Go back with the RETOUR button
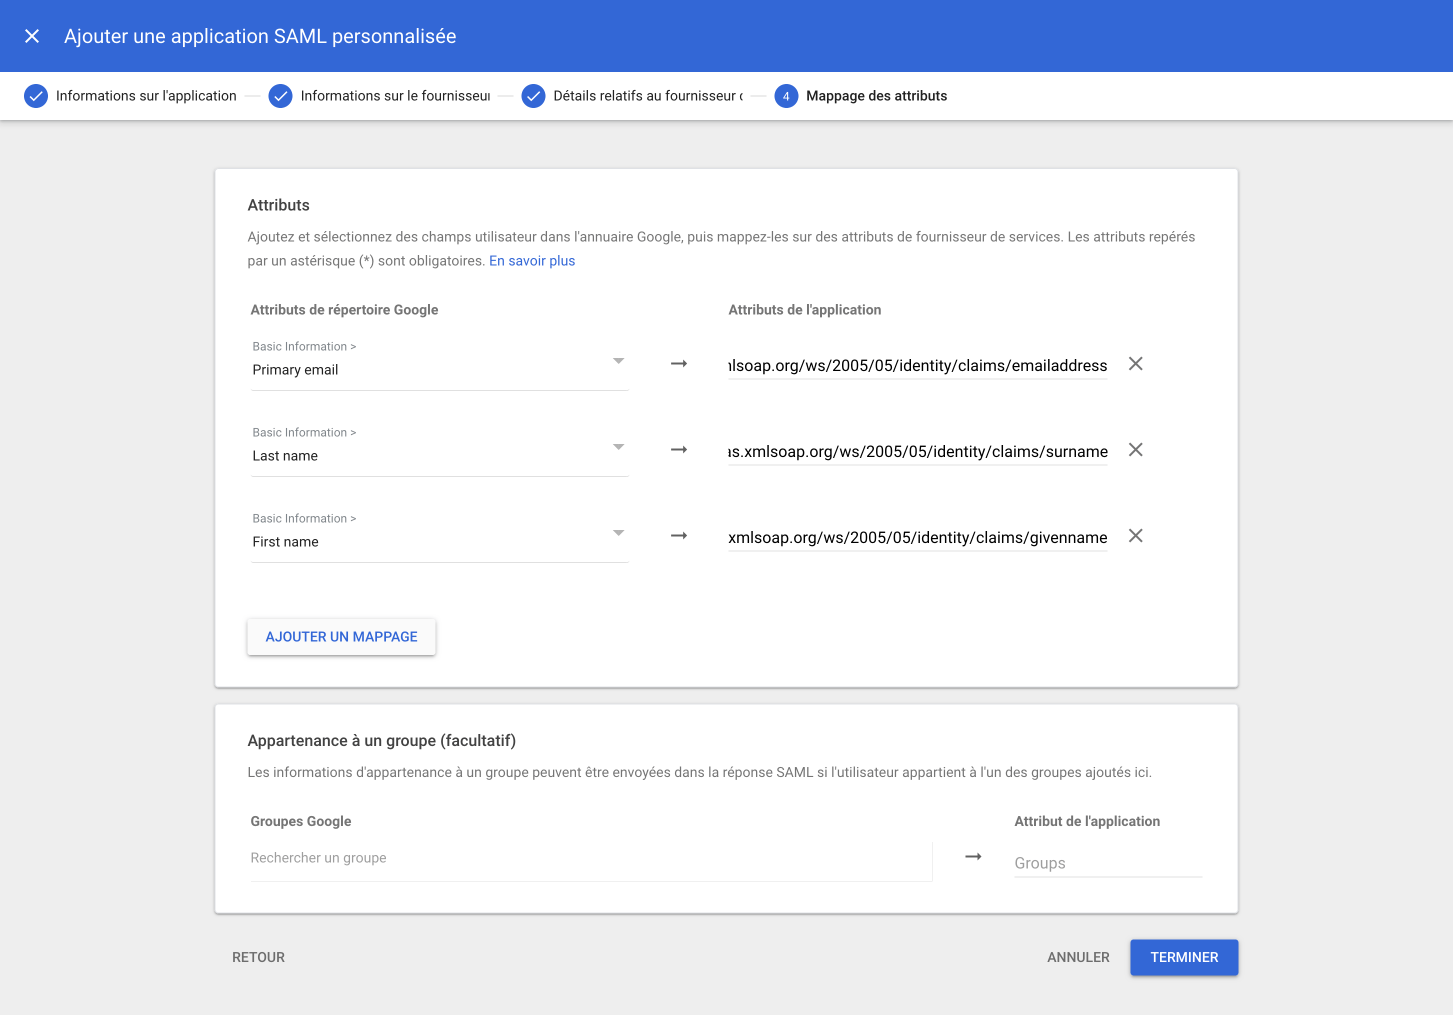1453x1015 pixels. pos(258,957)
